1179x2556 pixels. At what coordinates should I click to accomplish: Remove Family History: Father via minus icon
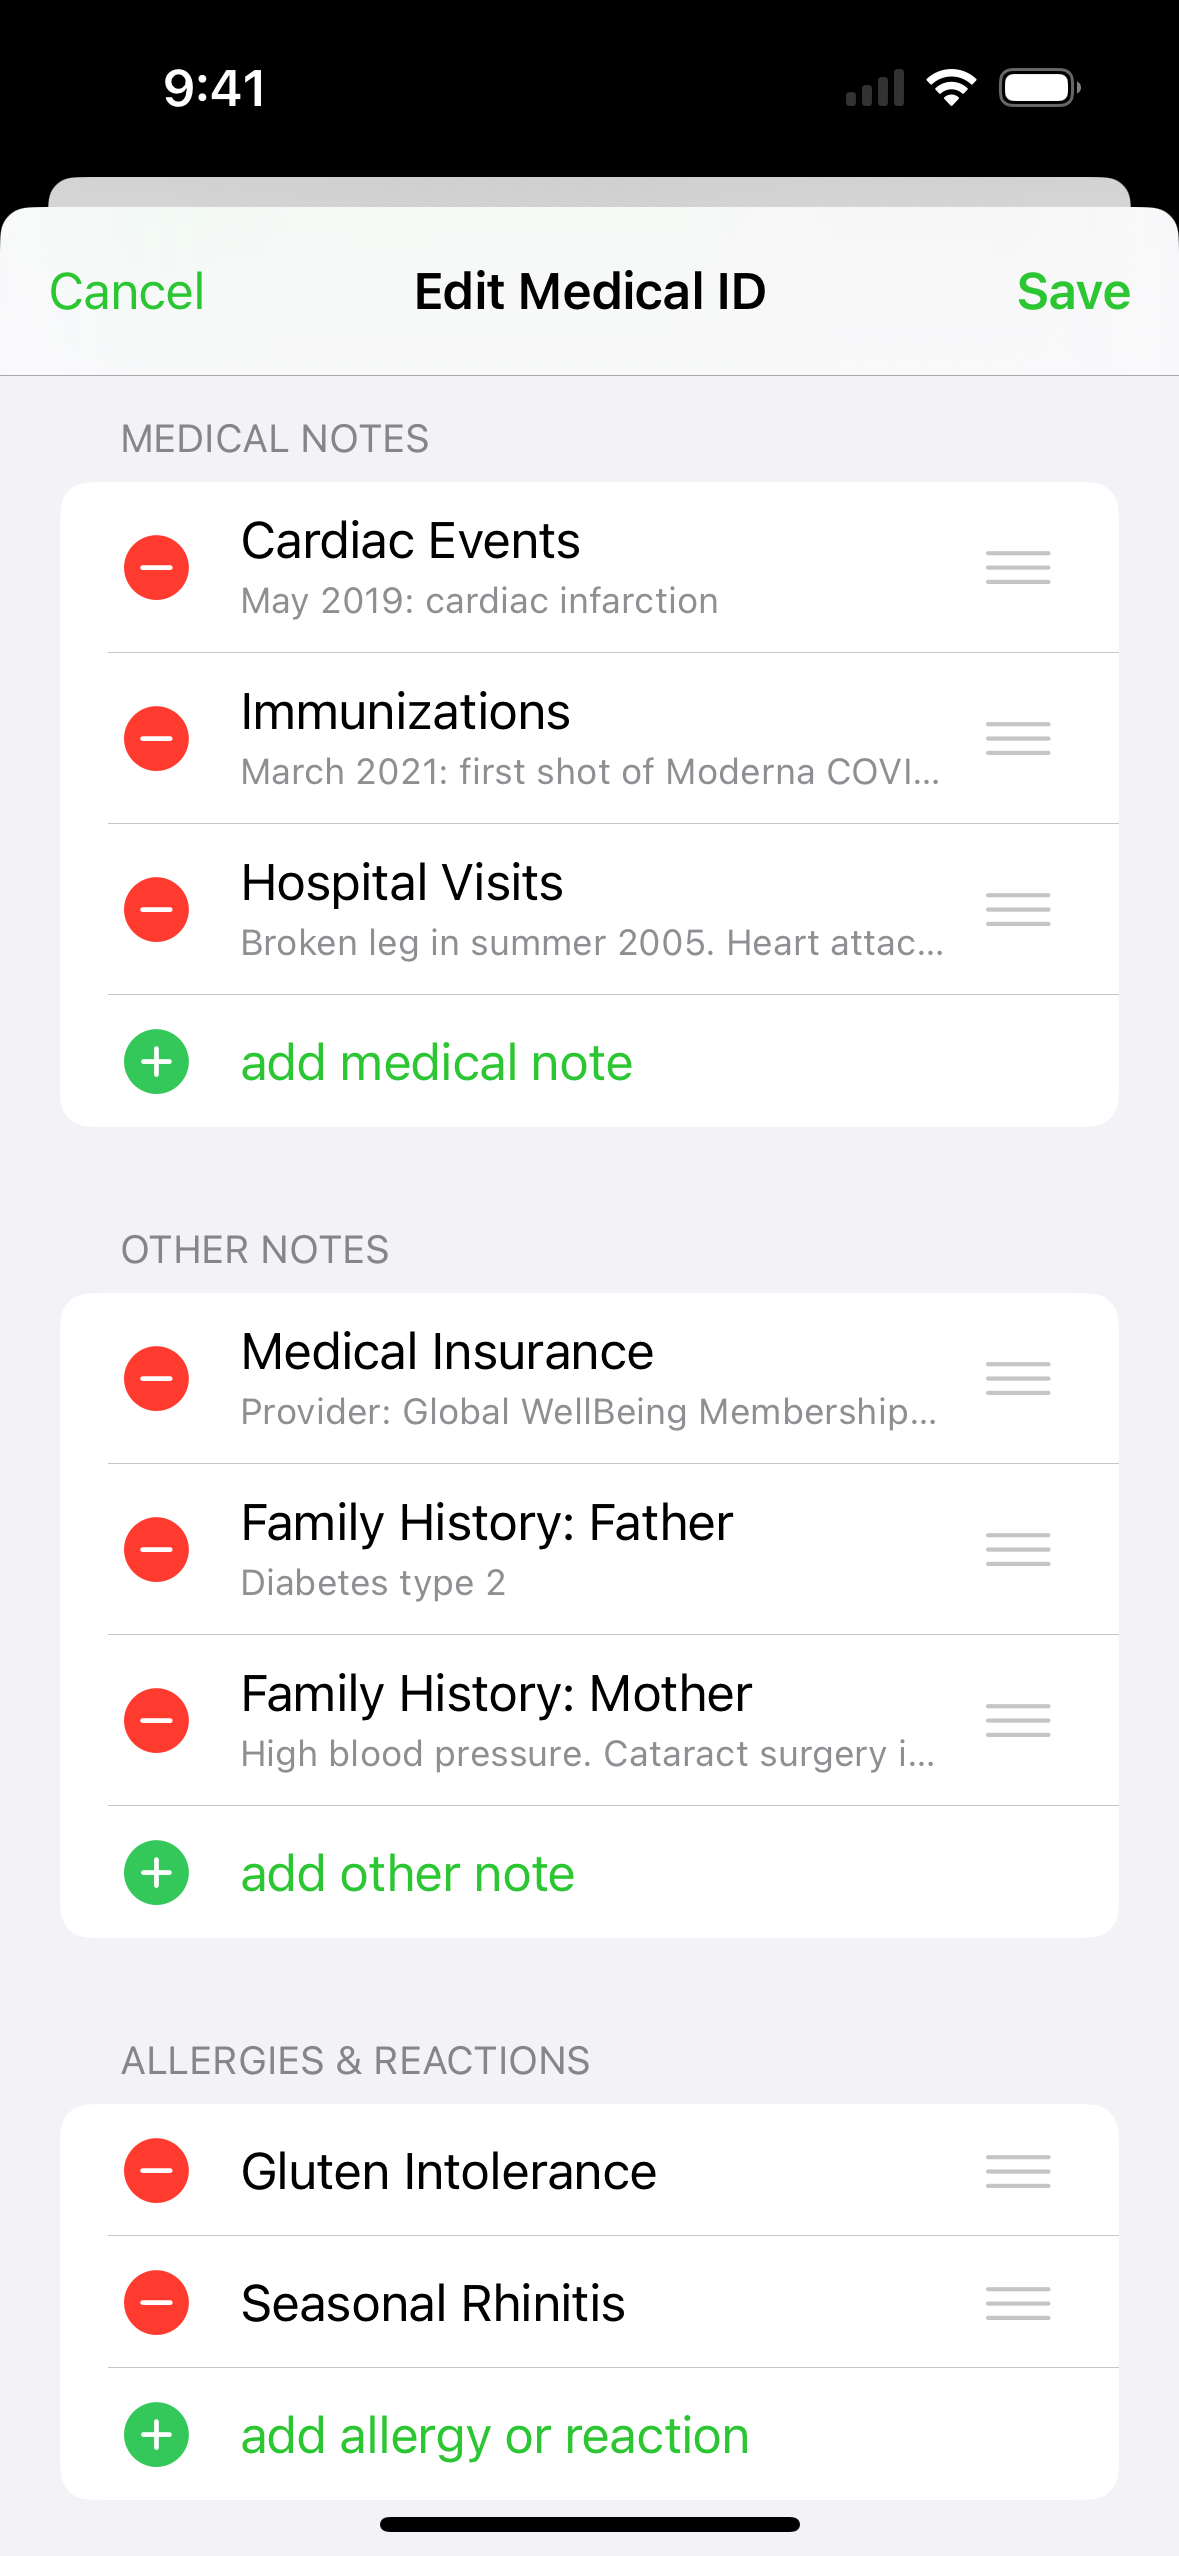(x=156, y=1550)
